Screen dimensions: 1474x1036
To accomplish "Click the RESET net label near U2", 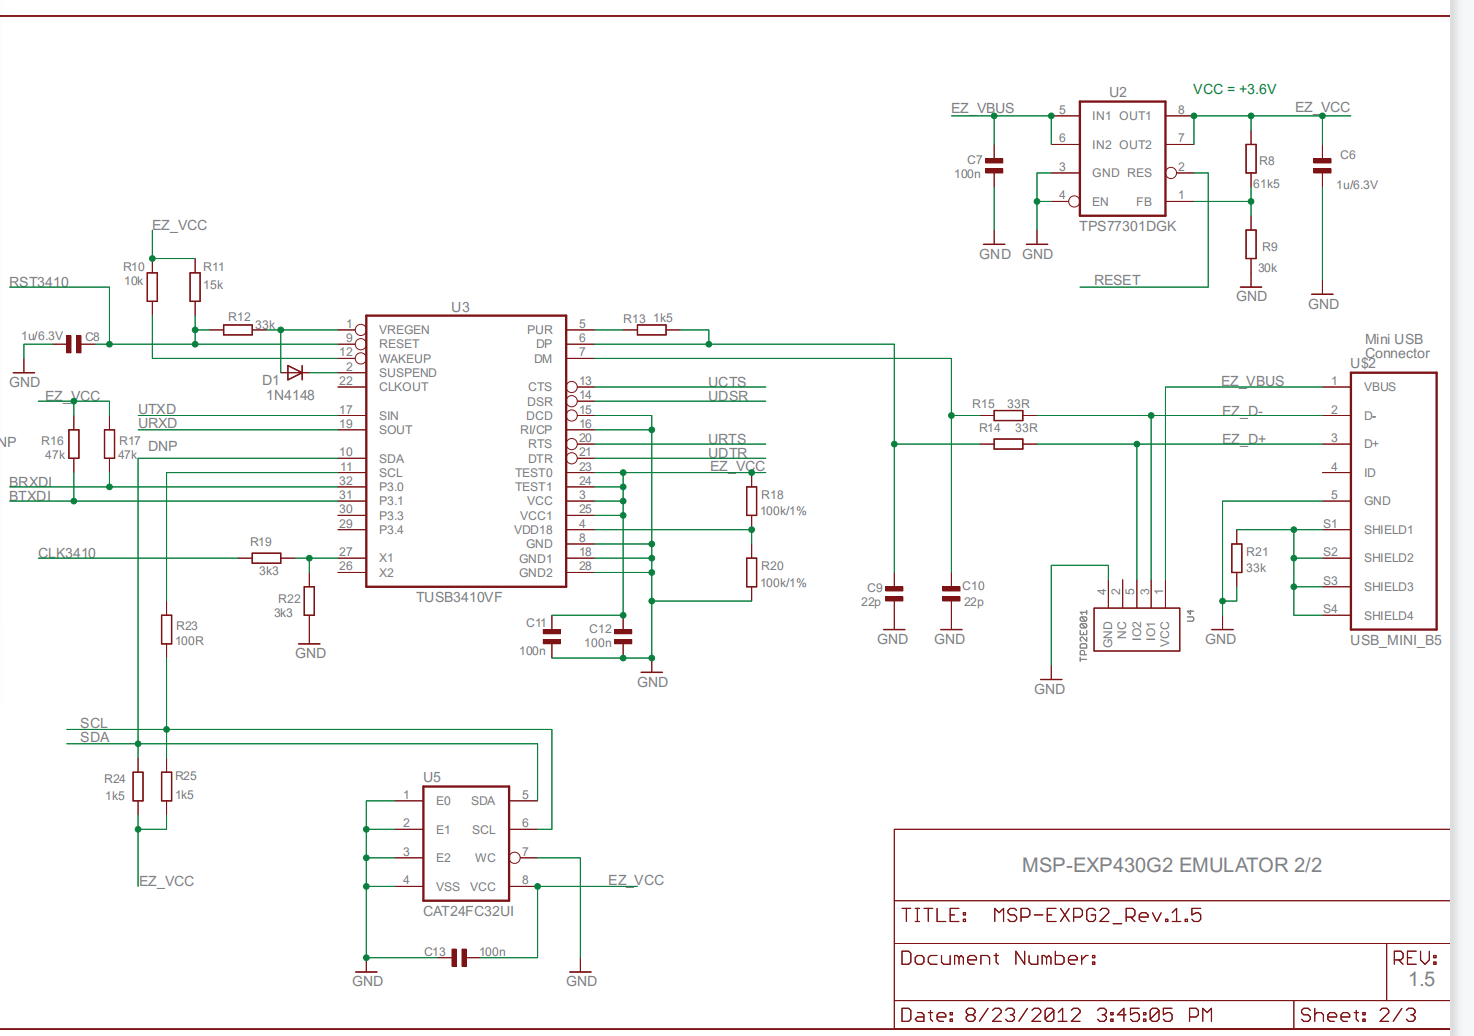I will [x=1116, y=280].
